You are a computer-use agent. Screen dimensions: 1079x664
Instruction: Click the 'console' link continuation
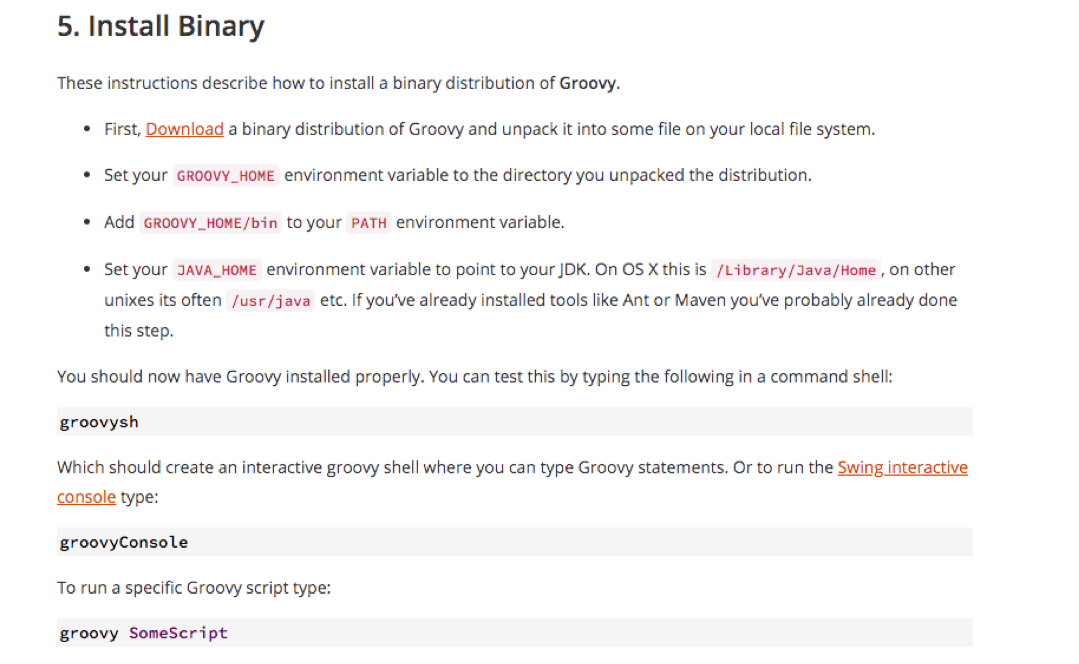(x=86, y=497)
